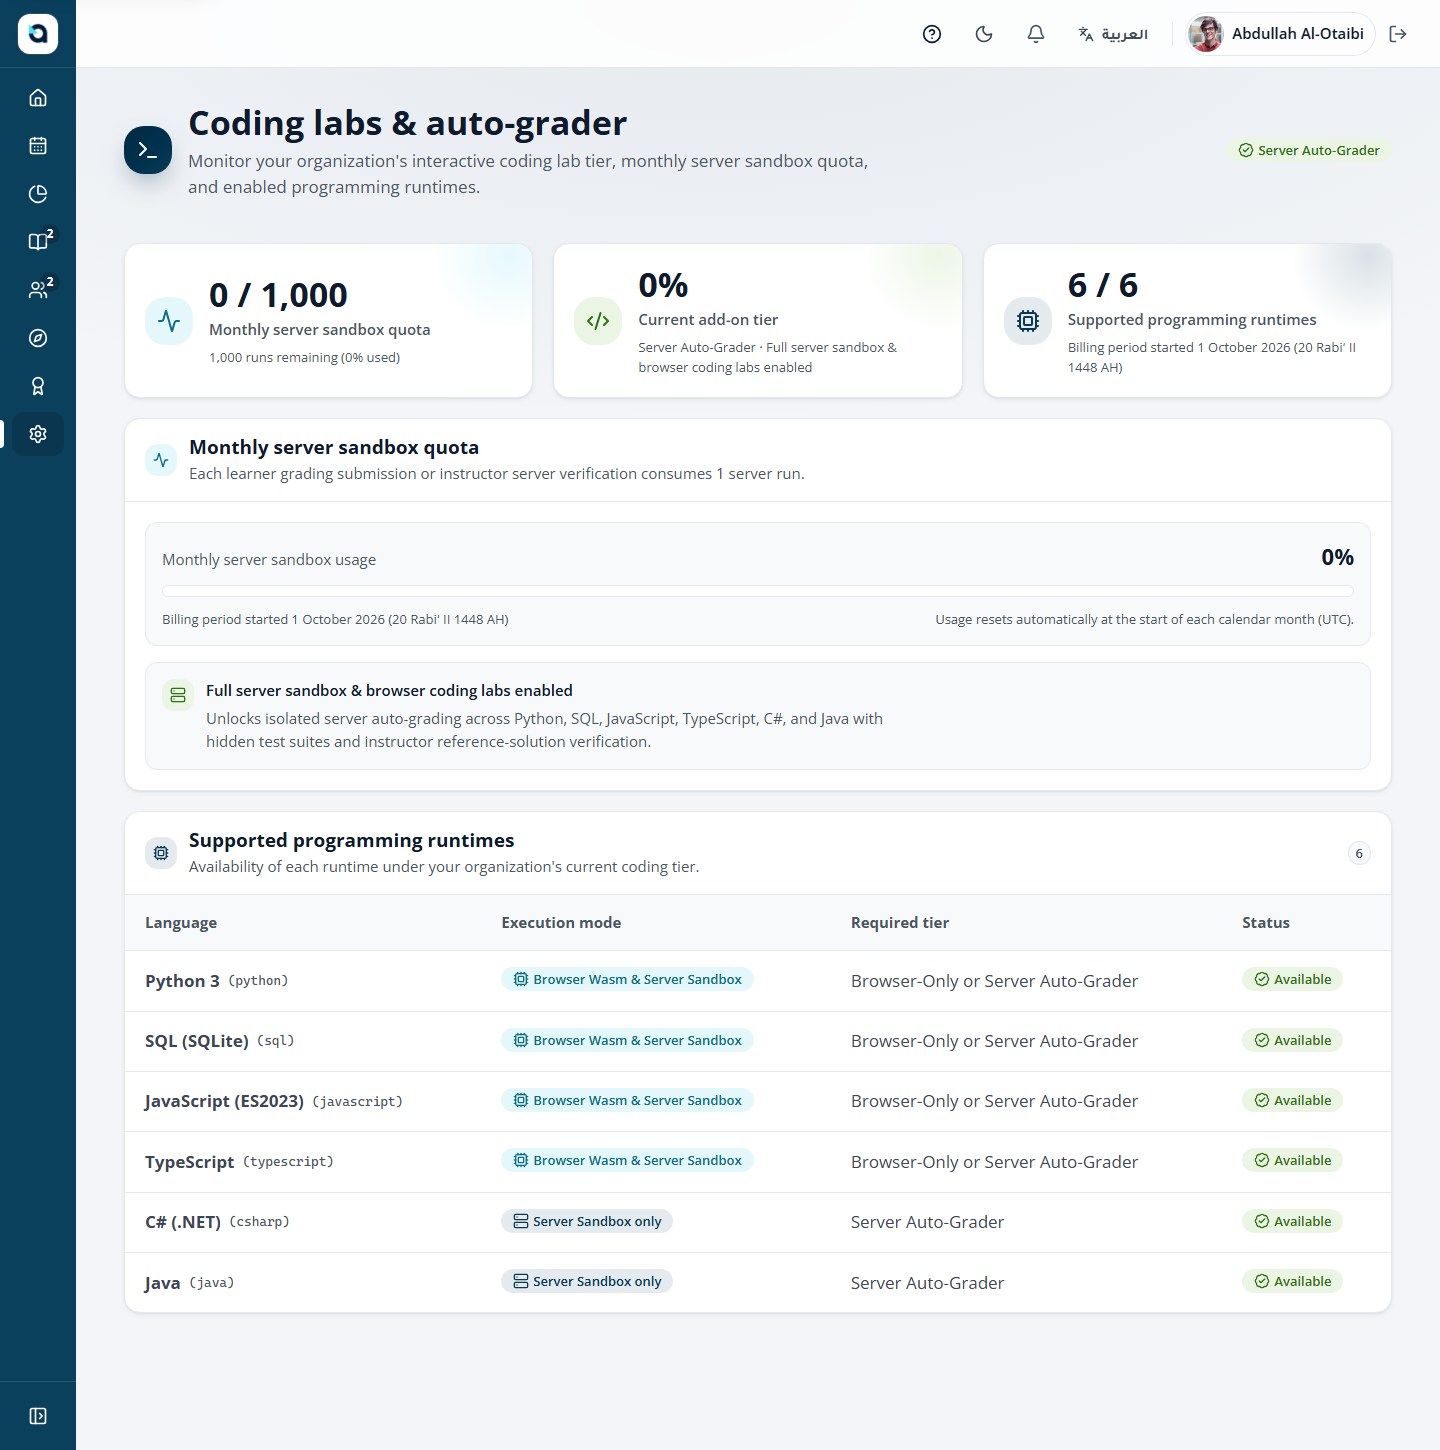Click the chip icon beside Supported programming runtimes heading
The height and width of the screenshot is (1450, 1440).
coord(161,853)
